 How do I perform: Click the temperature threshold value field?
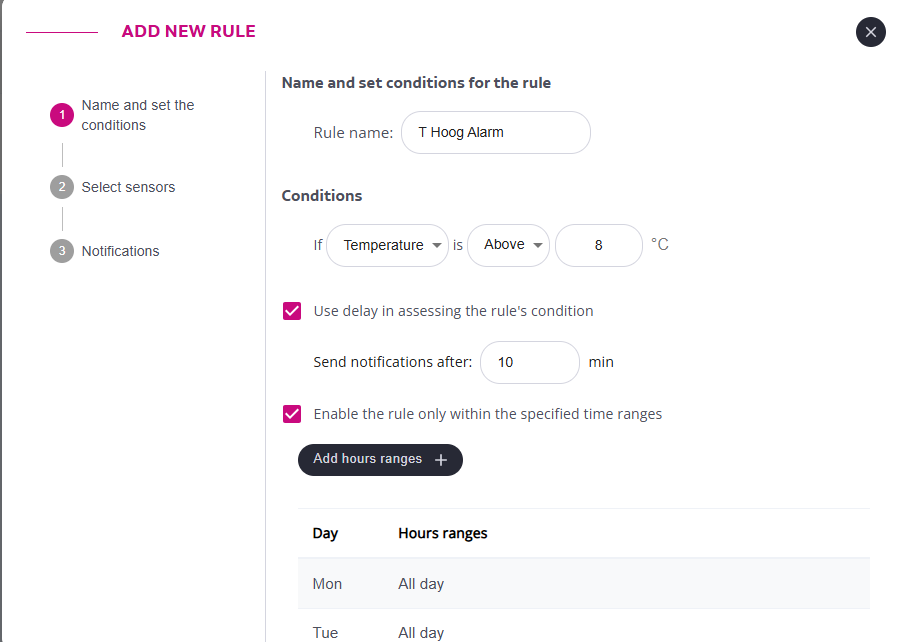[598, 245]
